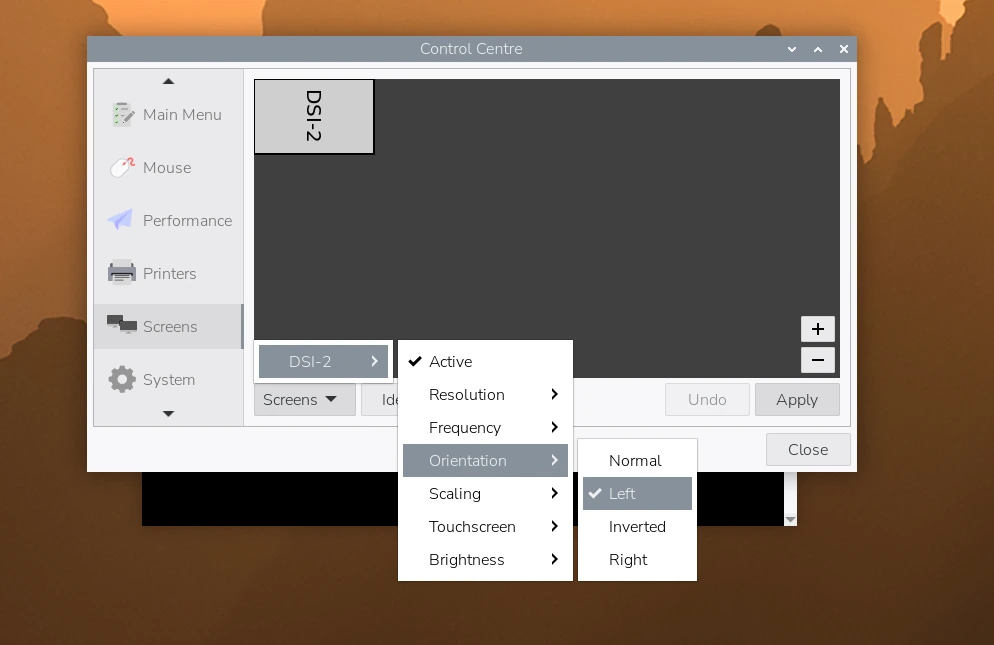This screenshot has height=645, width=994.
Task: Expand the Scaling submenu
Action: point(485,493)
